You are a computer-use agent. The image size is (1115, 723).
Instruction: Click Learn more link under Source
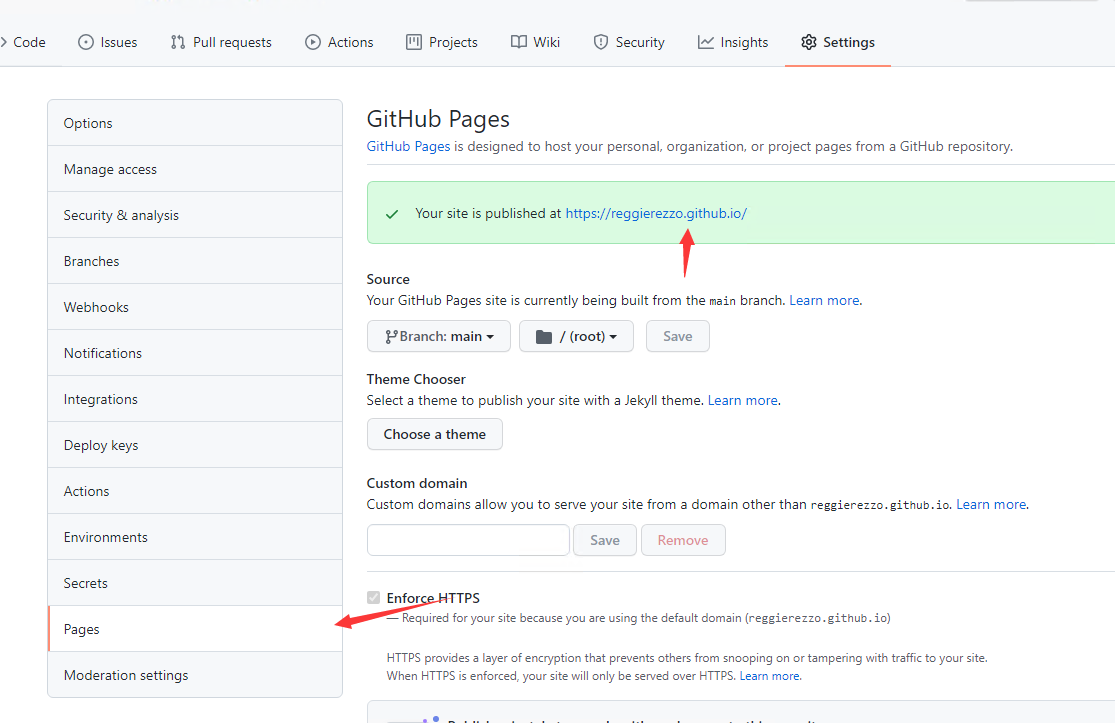[x=824, y=301]
